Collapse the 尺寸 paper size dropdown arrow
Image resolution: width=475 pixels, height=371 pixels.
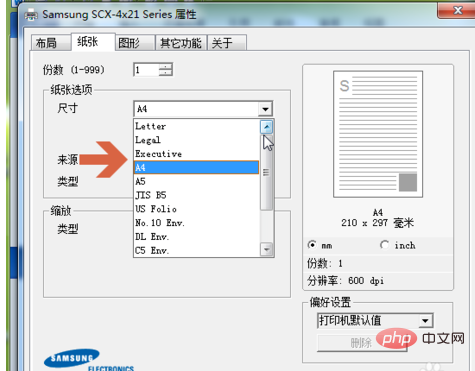coord(265,109)
